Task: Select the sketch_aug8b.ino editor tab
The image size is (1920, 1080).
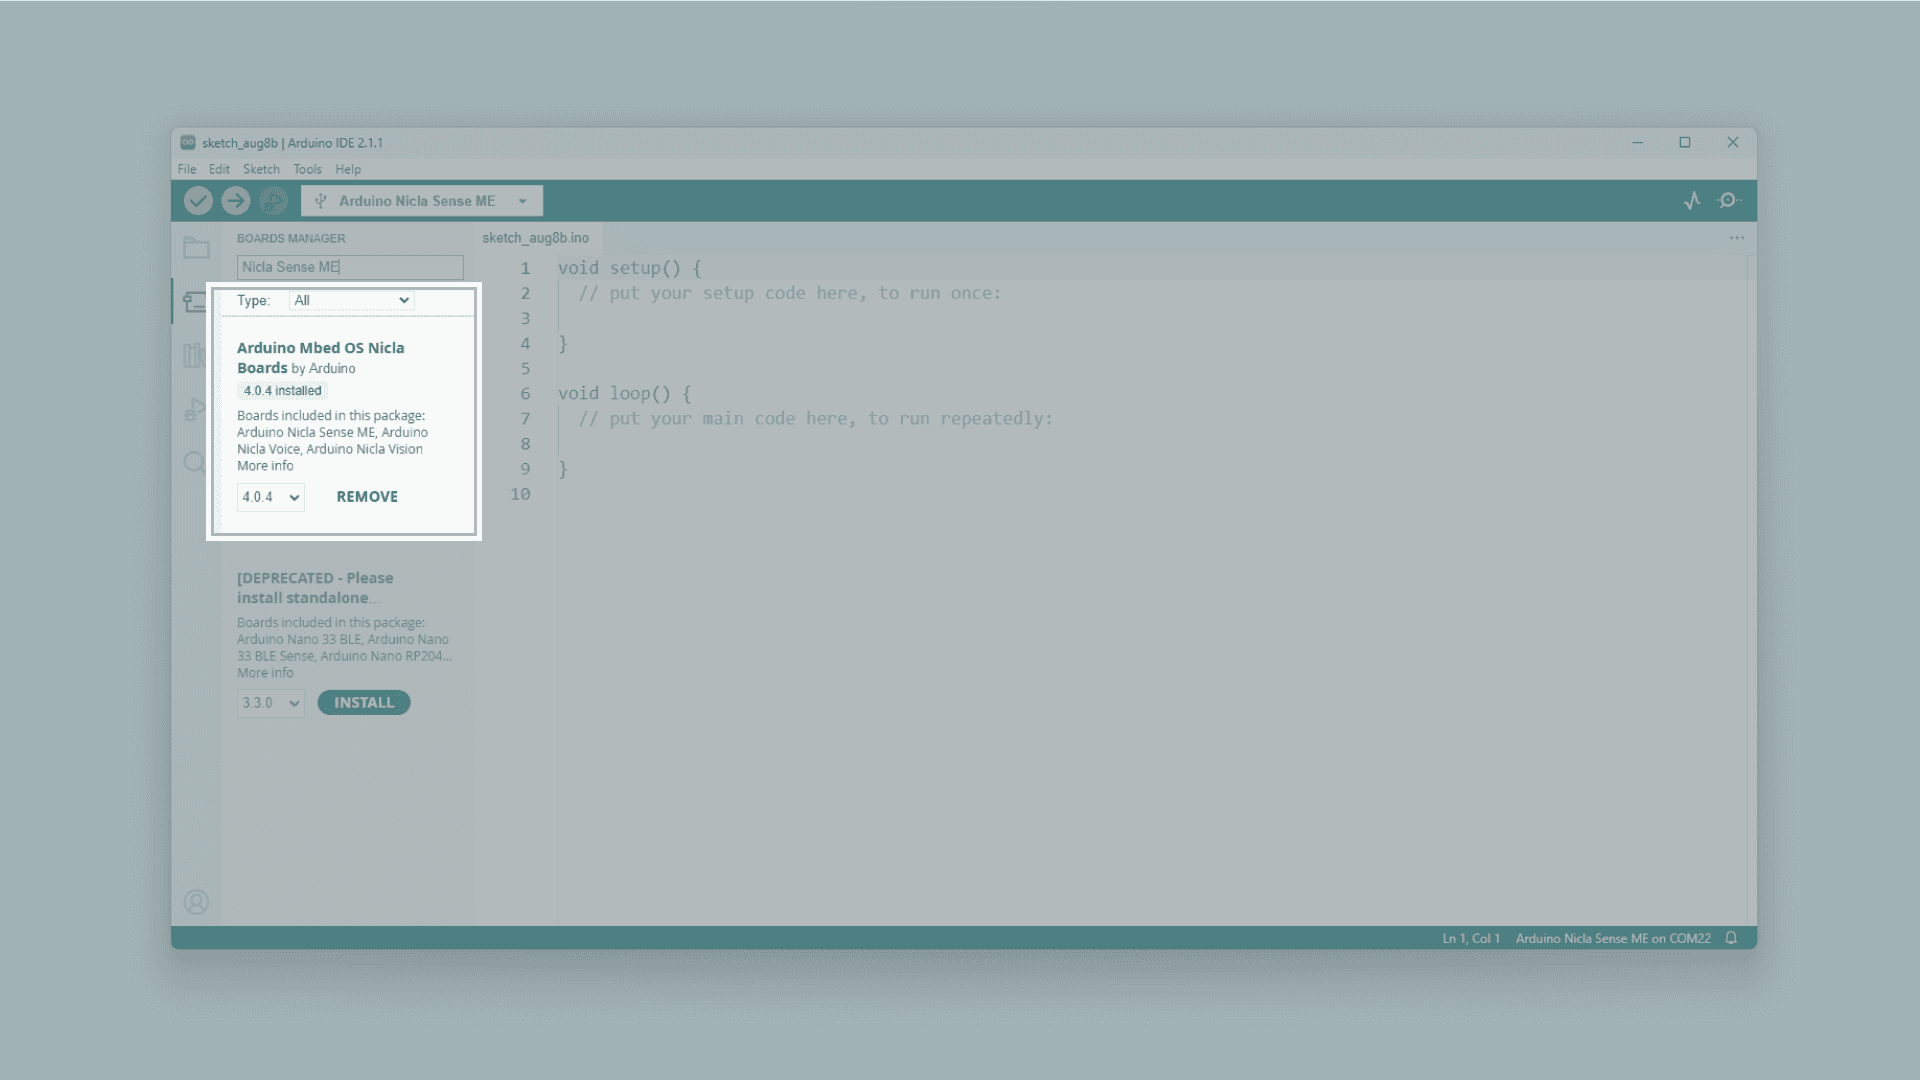Action: click(535, 238)
